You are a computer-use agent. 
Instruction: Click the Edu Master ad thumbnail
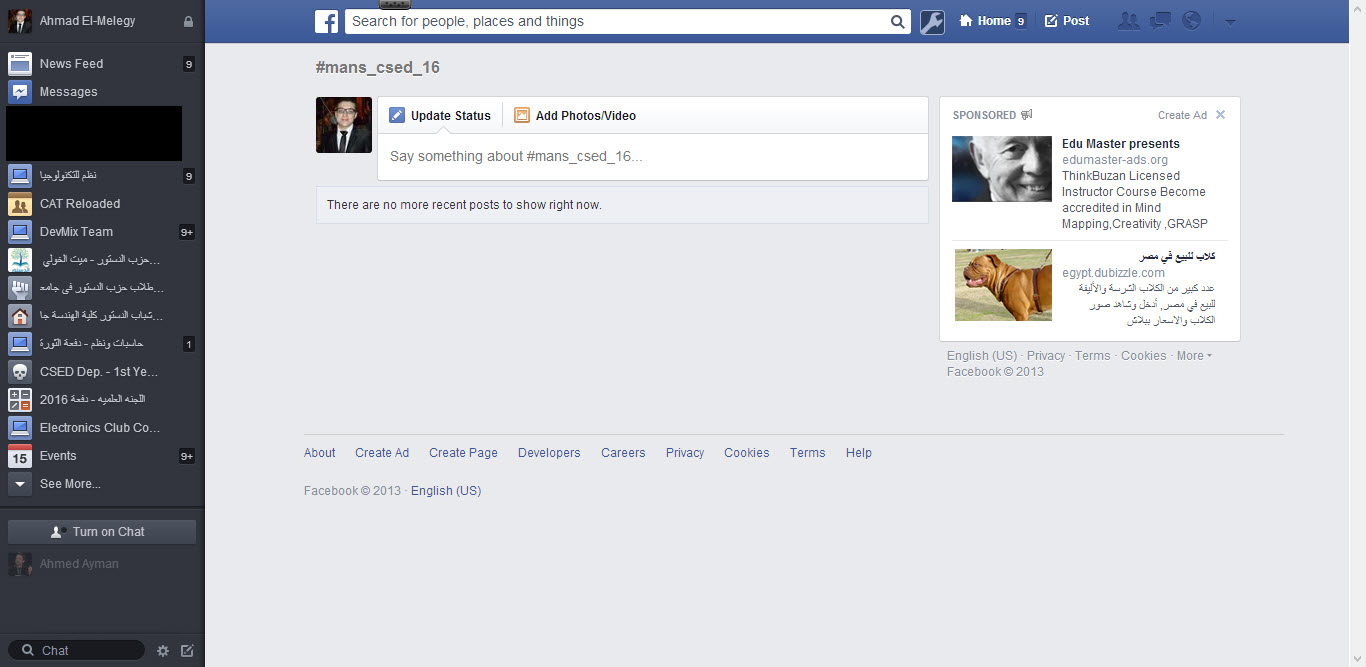tap(1002, 169)
